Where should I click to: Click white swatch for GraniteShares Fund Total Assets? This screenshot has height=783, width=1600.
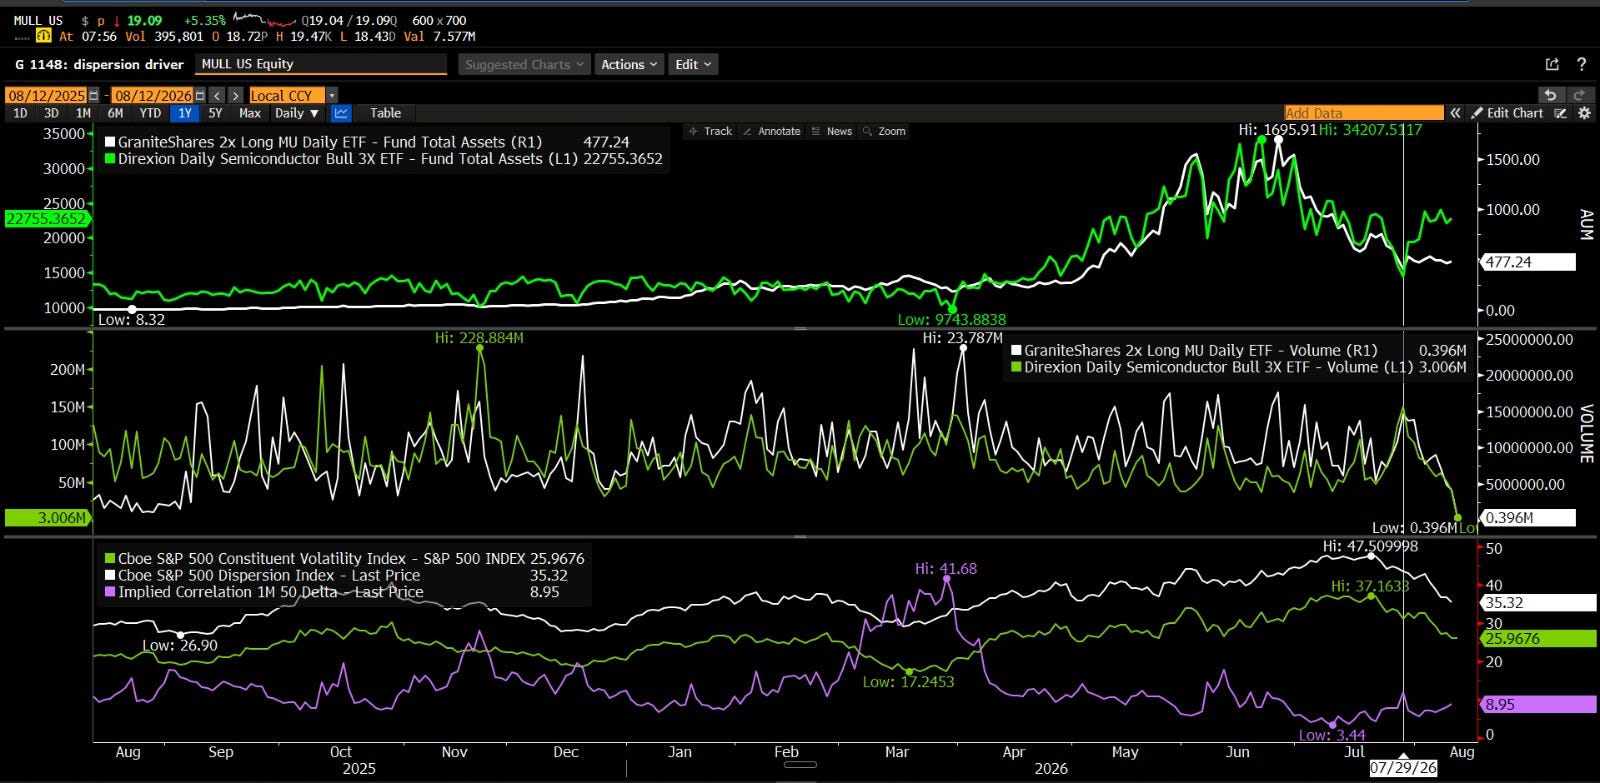click(x=110, y=142)
